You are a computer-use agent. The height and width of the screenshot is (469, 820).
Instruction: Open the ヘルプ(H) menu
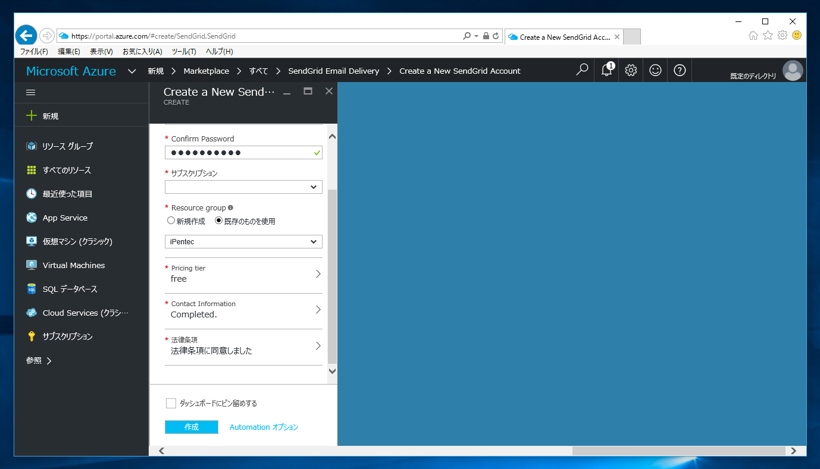(x=219, y=51)
